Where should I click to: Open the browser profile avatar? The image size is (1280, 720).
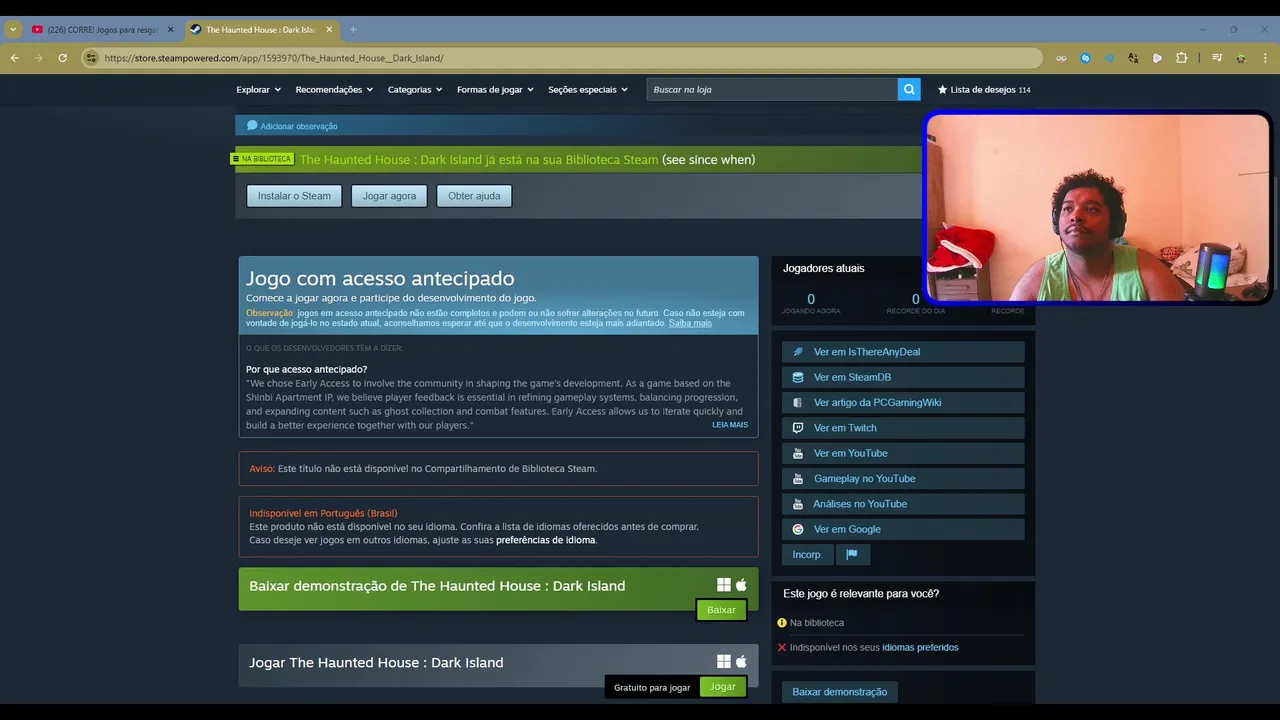[x=1241, y=58]
